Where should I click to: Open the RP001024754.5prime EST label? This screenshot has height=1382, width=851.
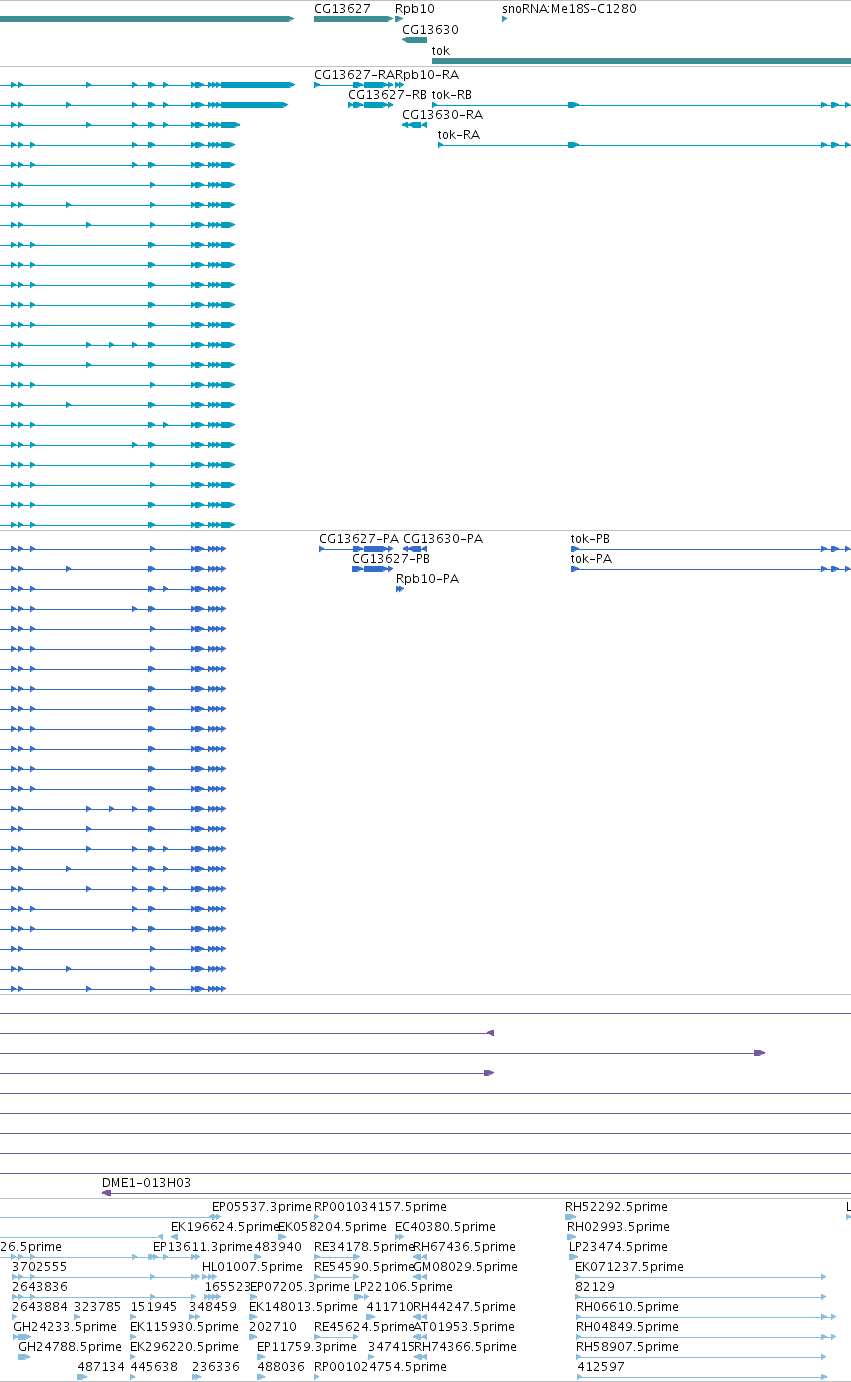380,1366
